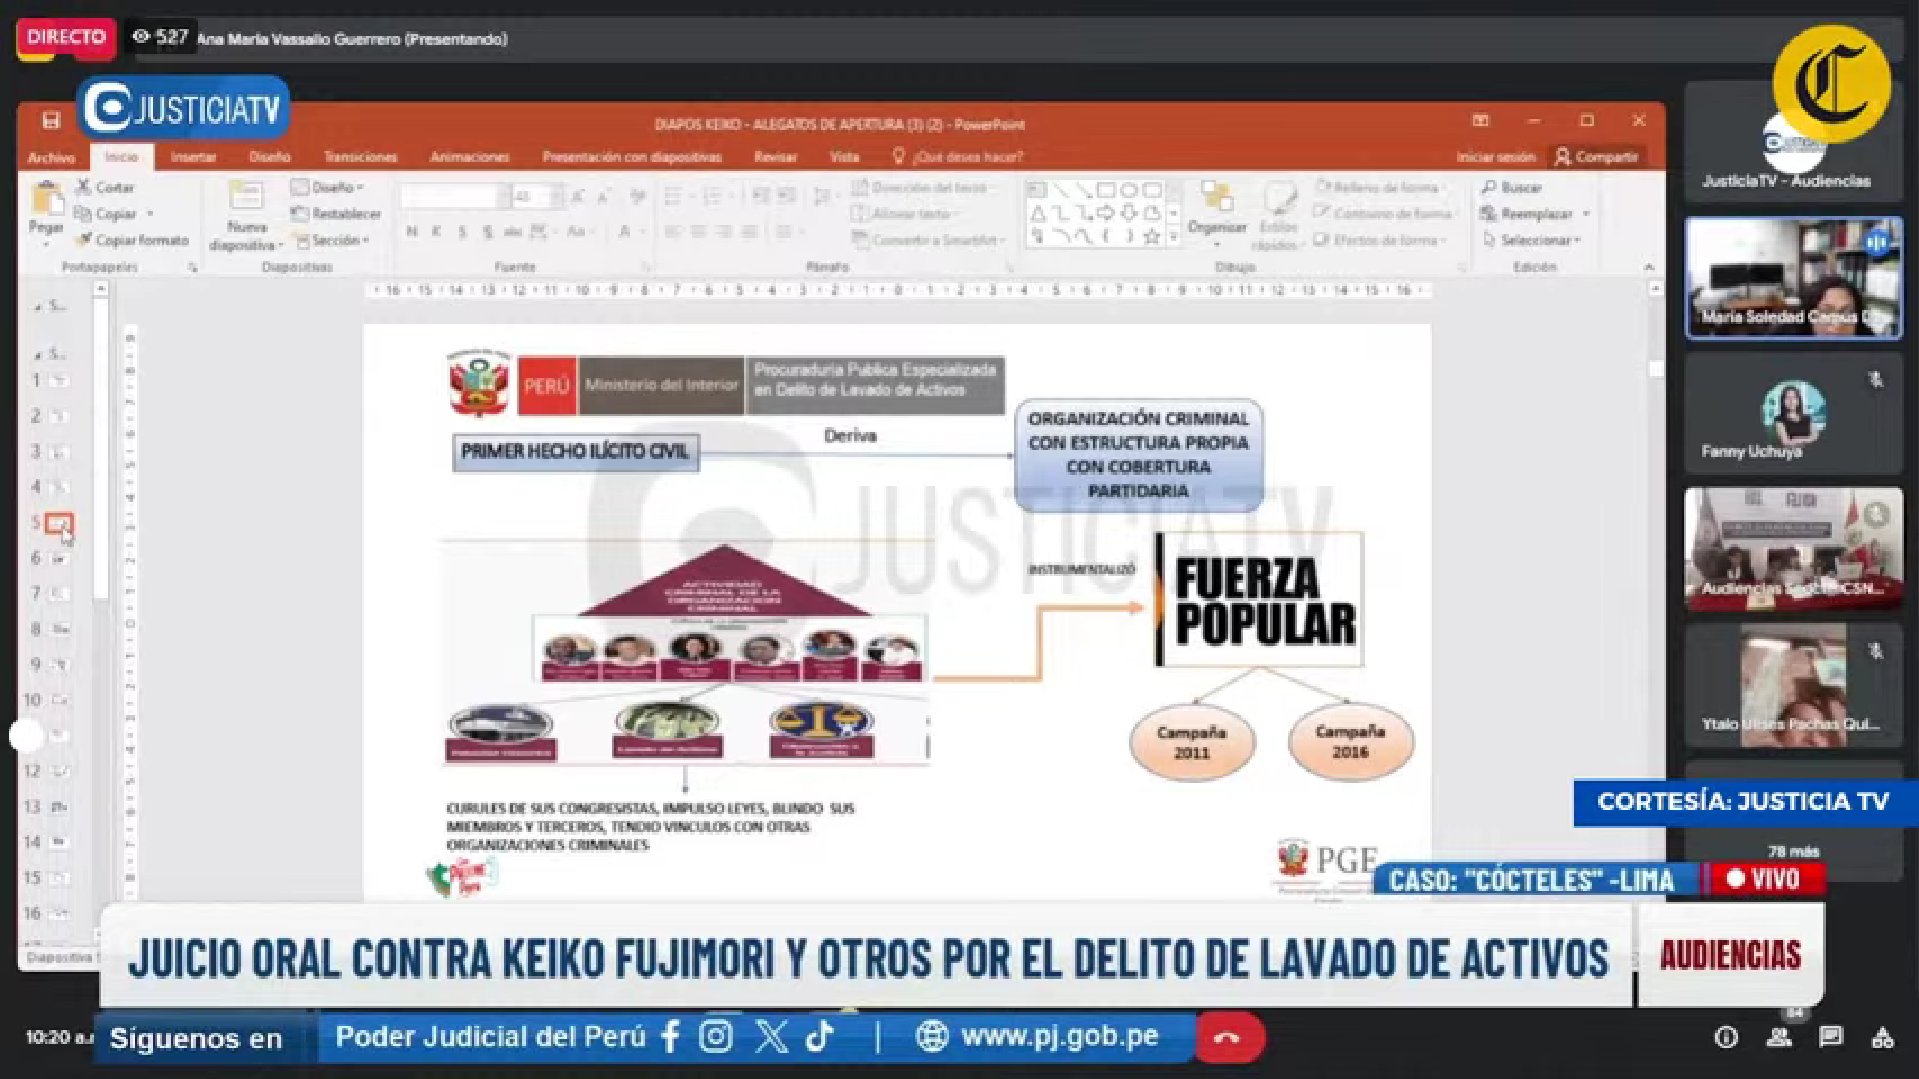The height and width of the screenshot is (1079, 1919).
Task: Open the font name combo box
Action: 454,197
